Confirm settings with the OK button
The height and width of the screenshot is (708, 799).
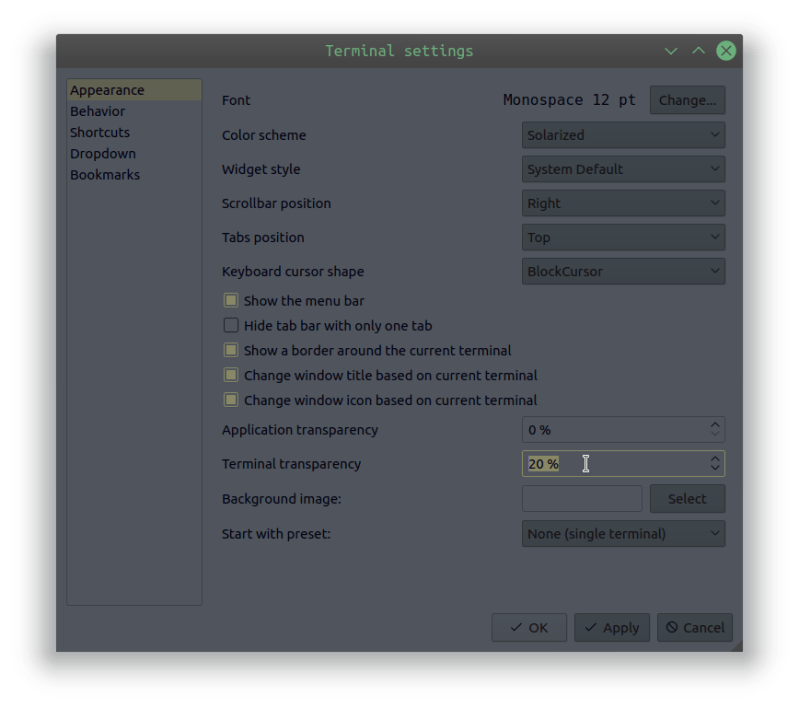(529, 627)
